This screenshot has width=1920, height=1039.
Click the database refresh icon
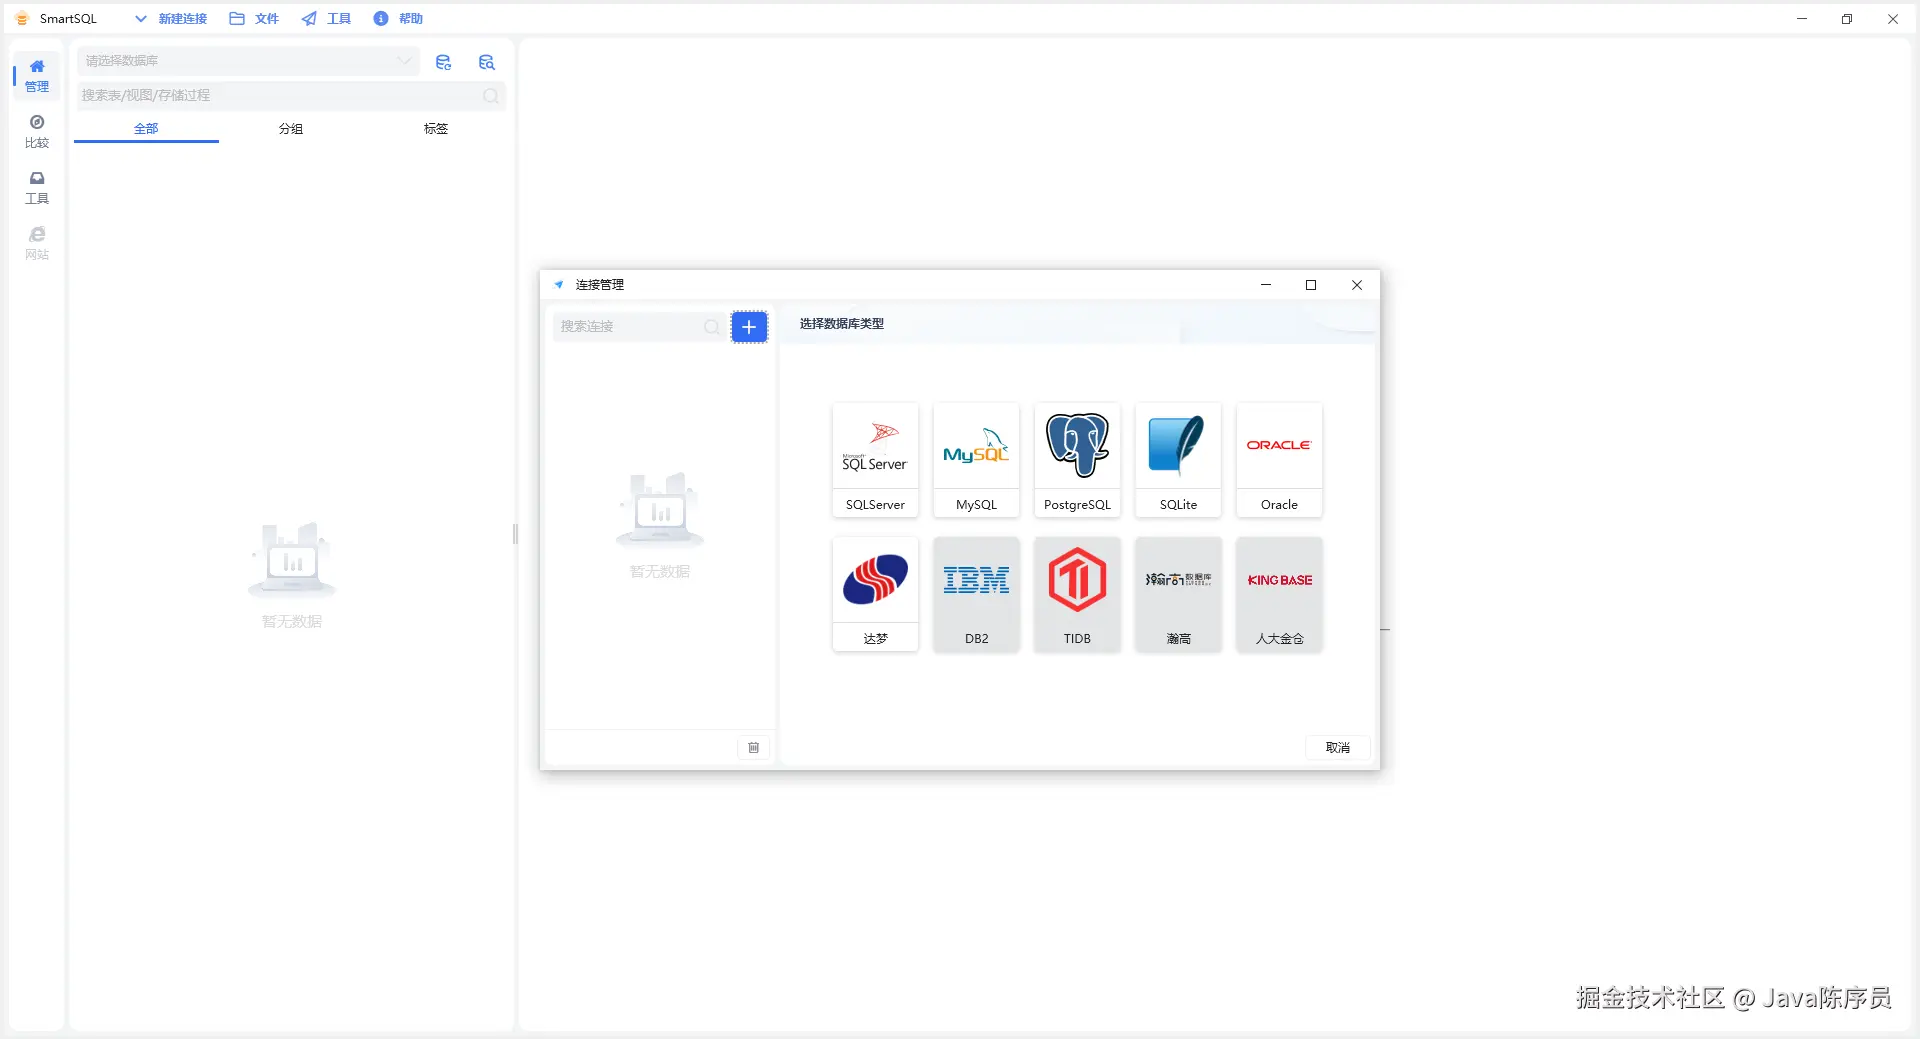click(444, 62)
